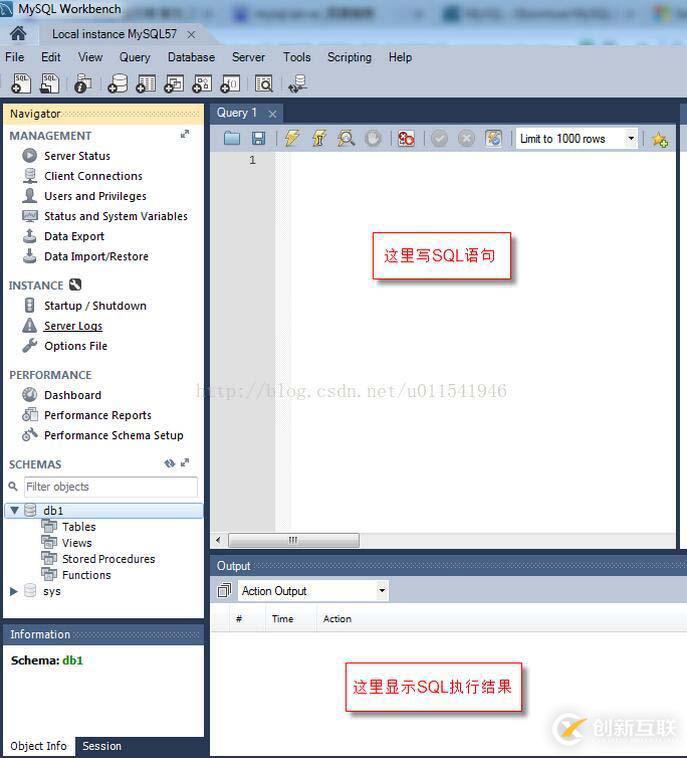Open Performance Schema Setup
Image resolution: width=687 pixels, height=758 pixels.
[114, 435]
